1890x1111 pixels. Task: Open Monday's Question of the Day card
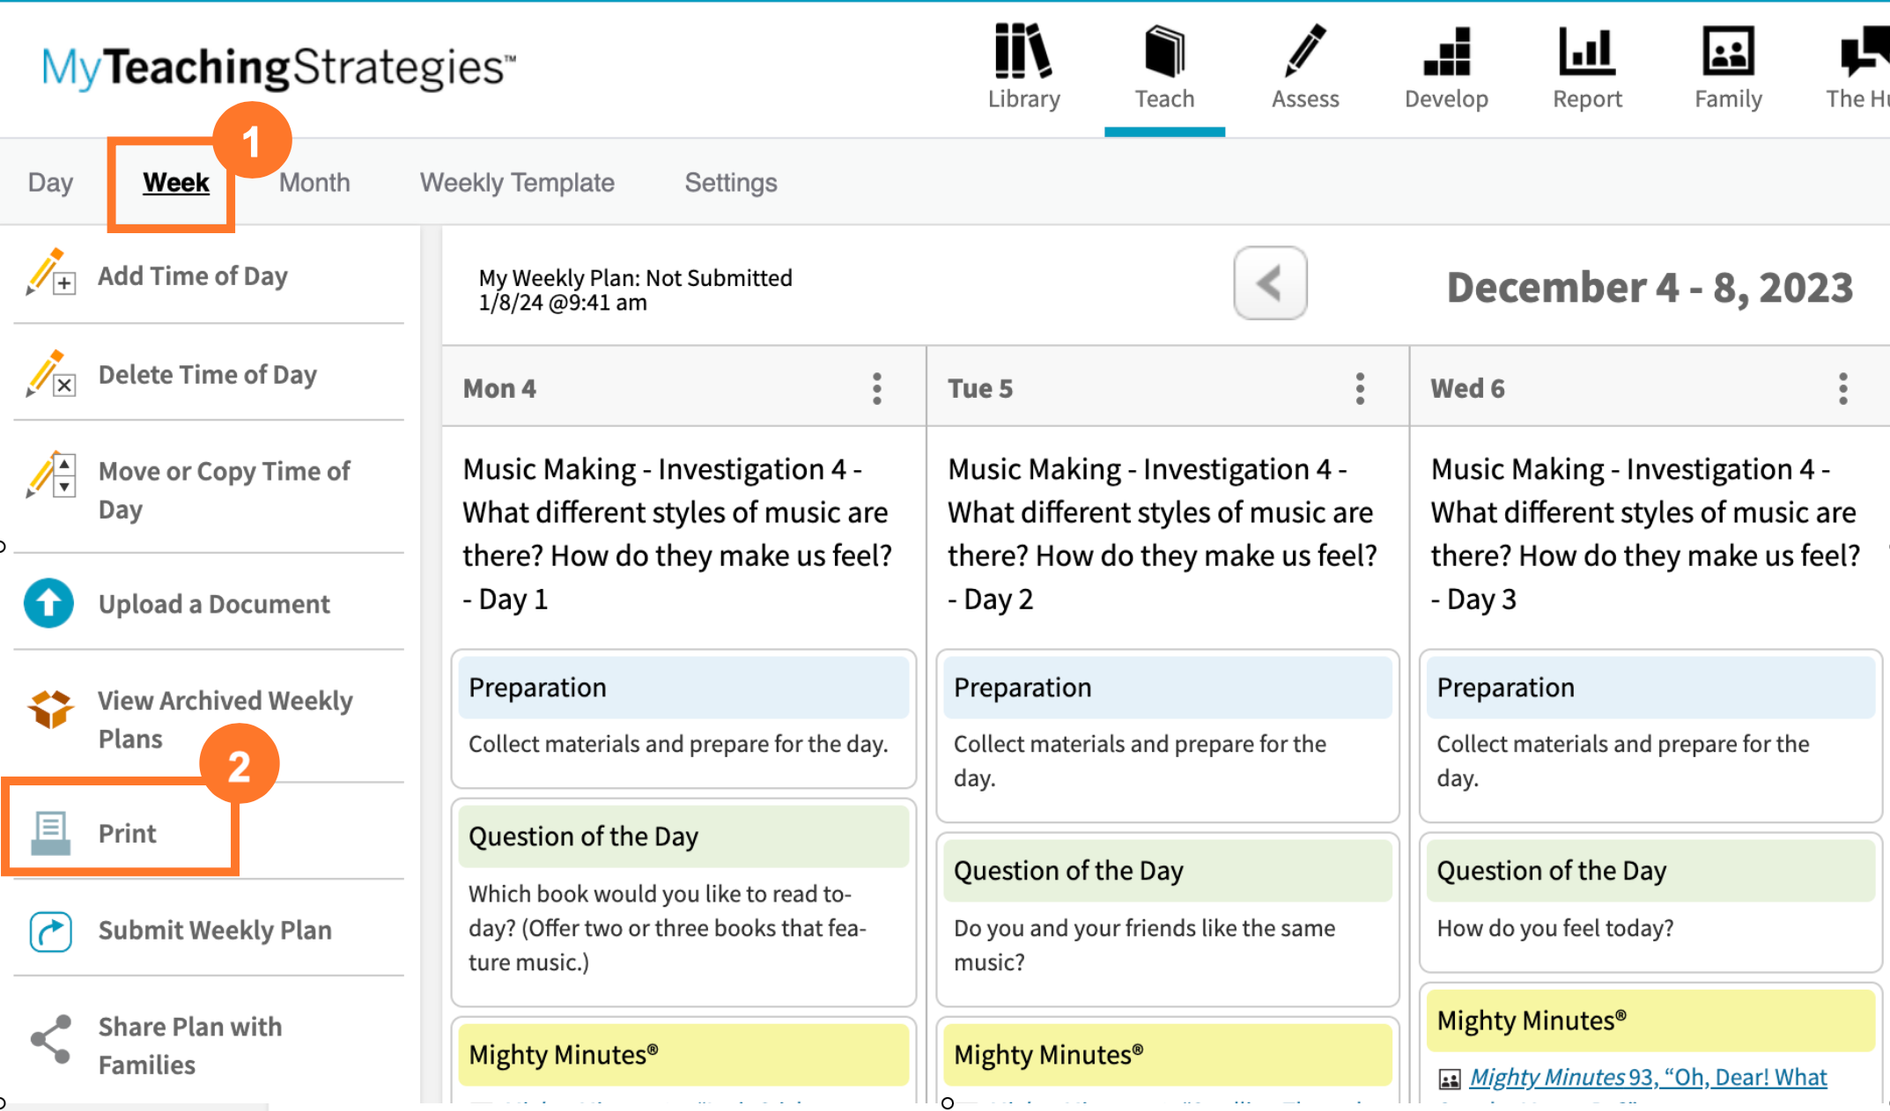(684, 836)
